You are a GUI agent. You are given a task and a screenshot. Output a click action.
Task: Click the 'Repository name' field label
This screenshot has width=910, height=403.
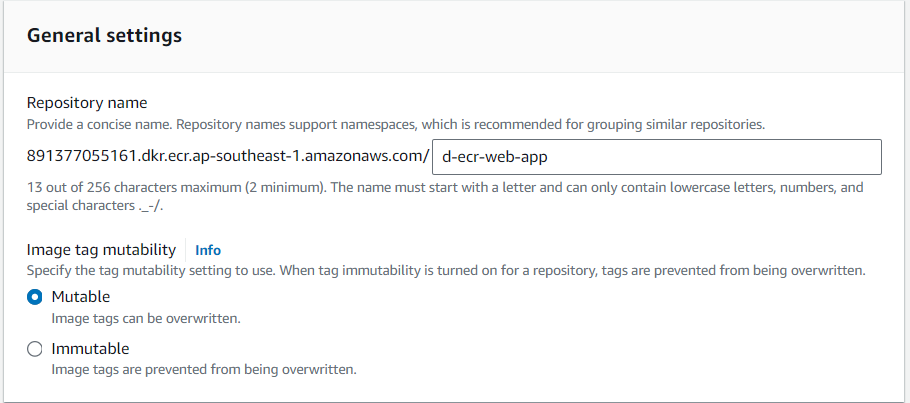point(87,103)
